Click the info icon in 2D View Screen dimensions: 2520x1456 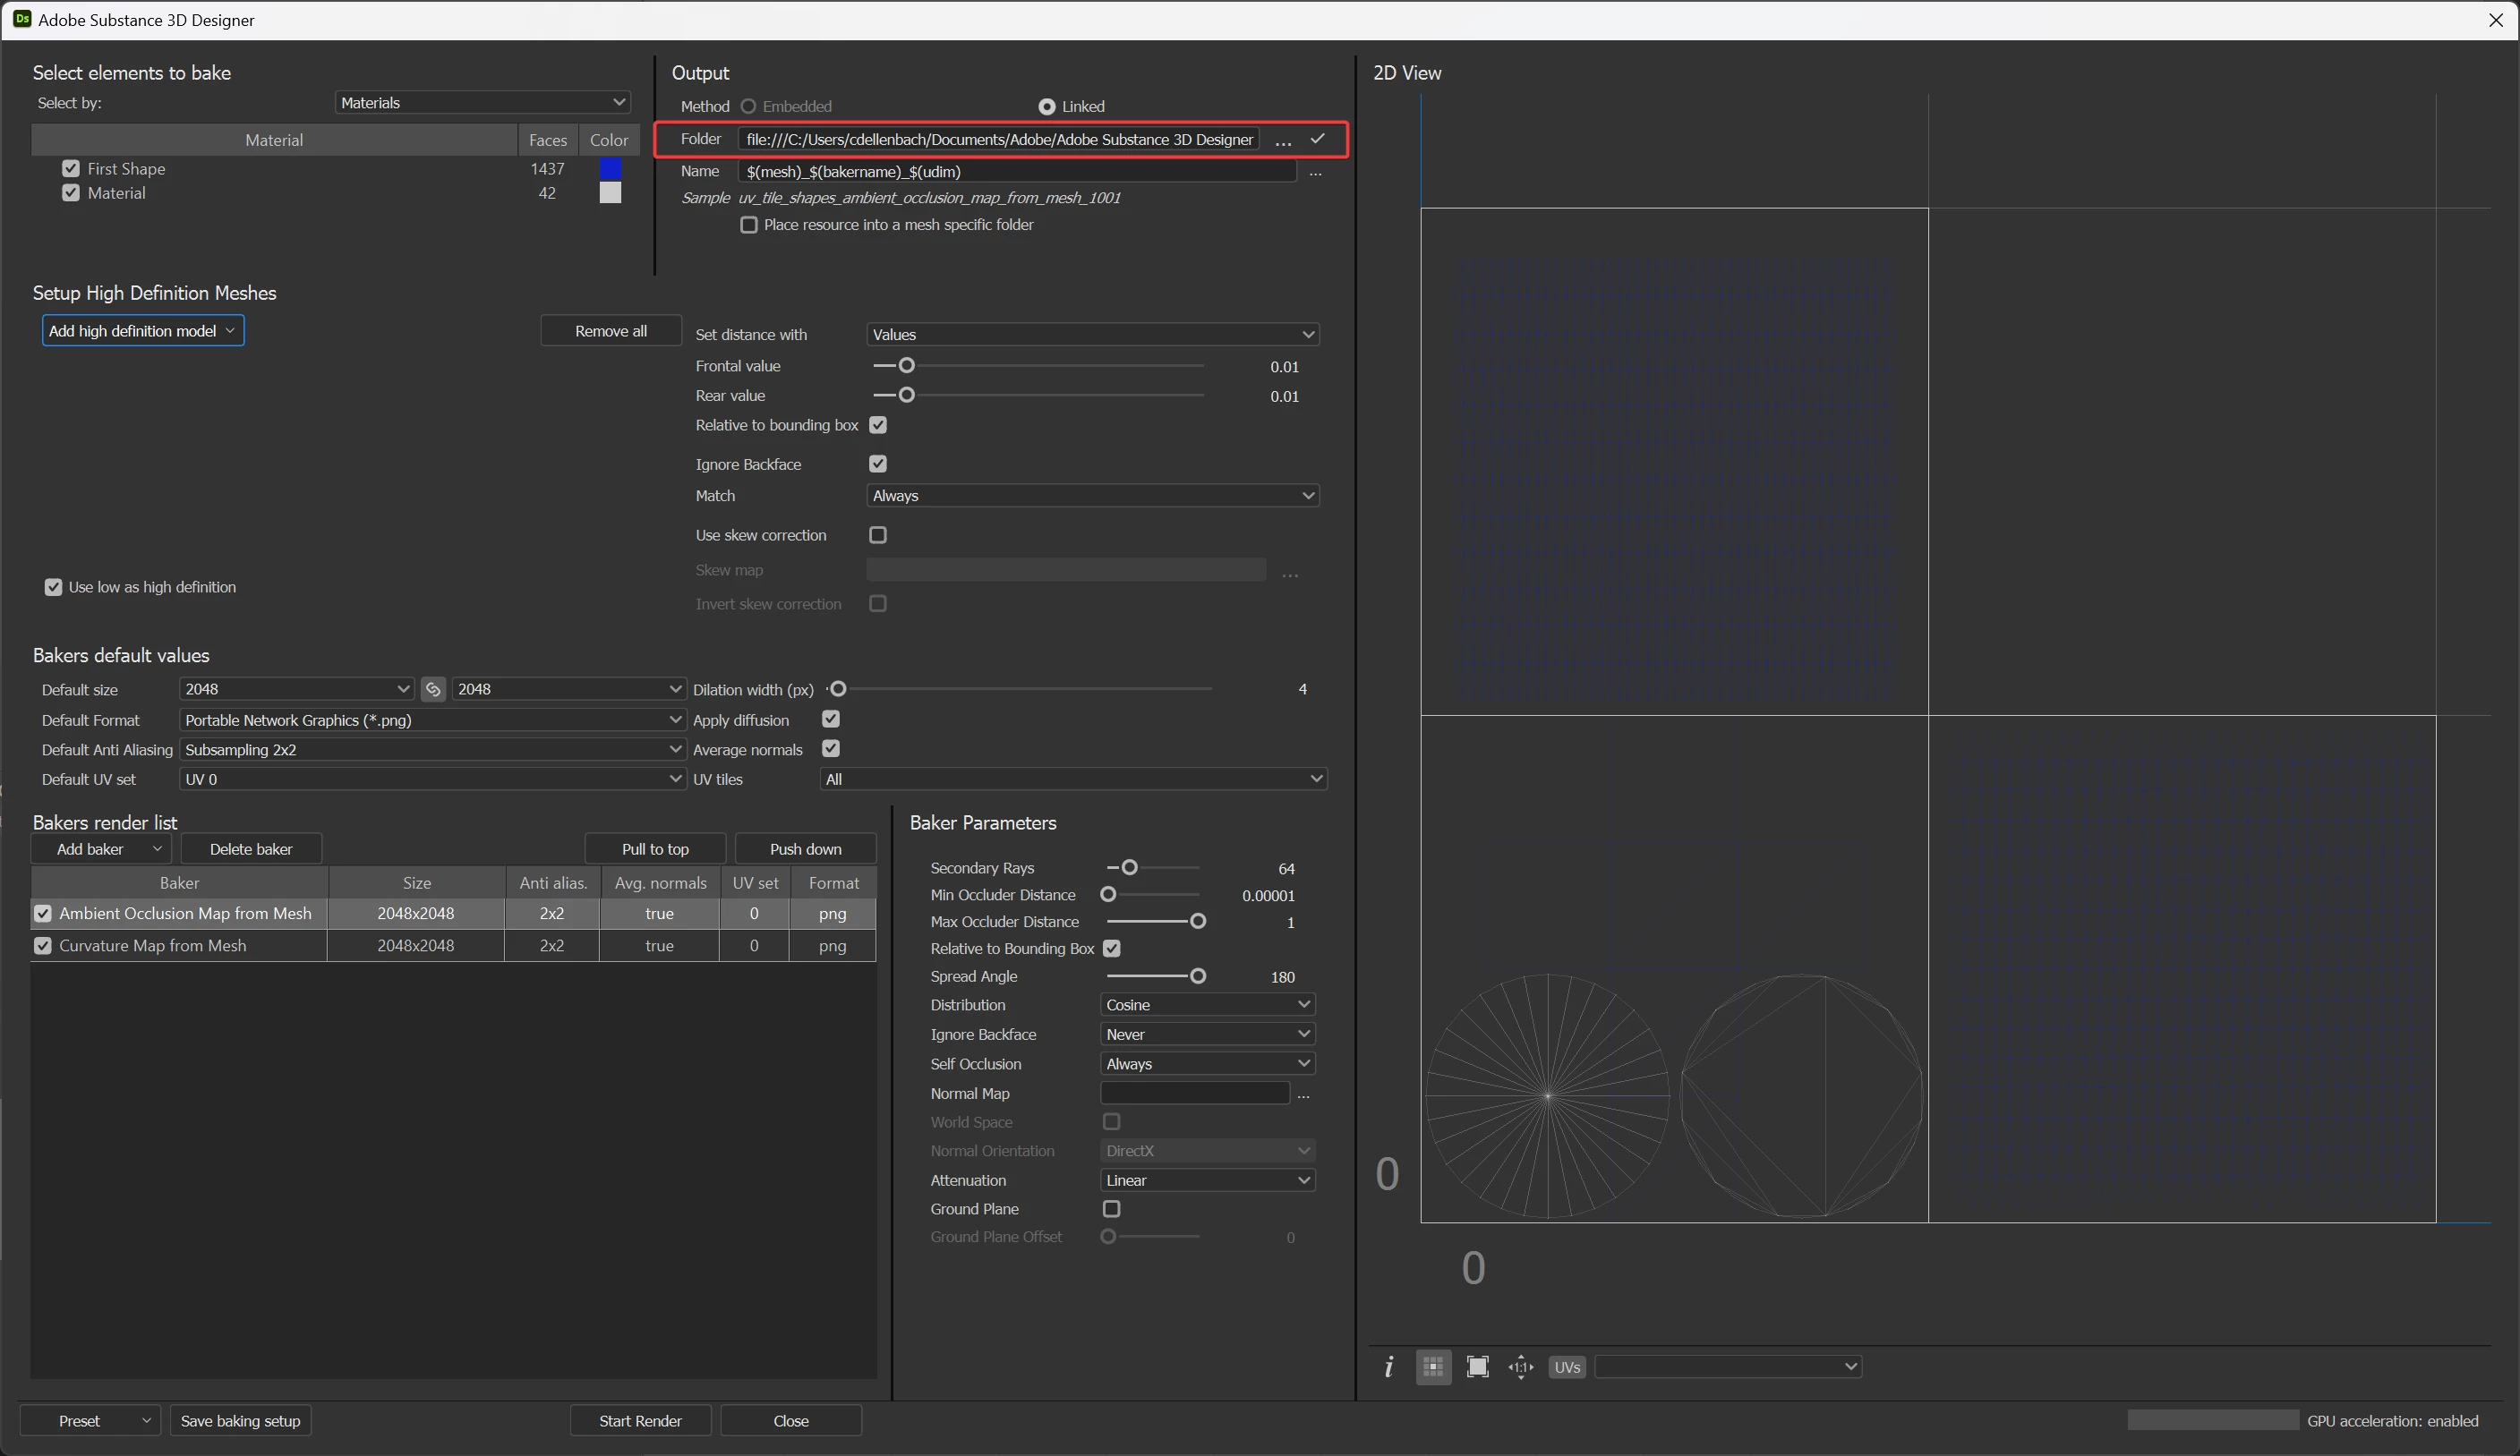(x=1388, y=1367)
